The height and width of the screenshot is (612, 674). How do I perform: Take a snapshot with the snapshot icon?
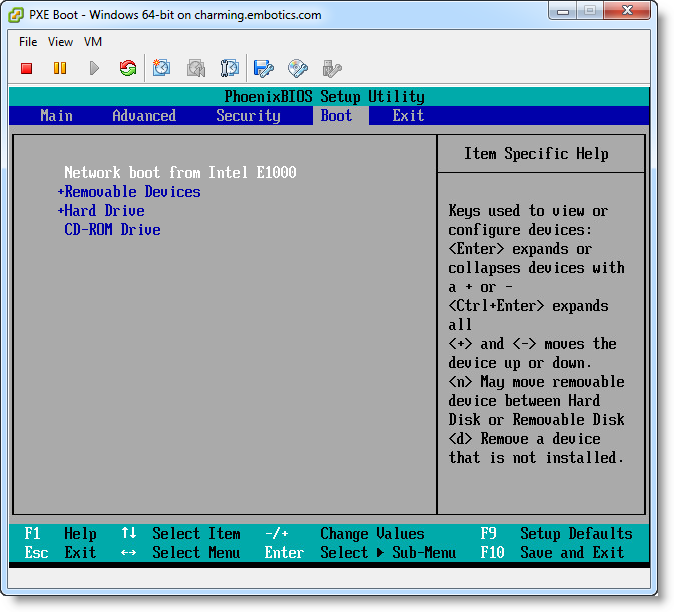[x=161, y=68]
